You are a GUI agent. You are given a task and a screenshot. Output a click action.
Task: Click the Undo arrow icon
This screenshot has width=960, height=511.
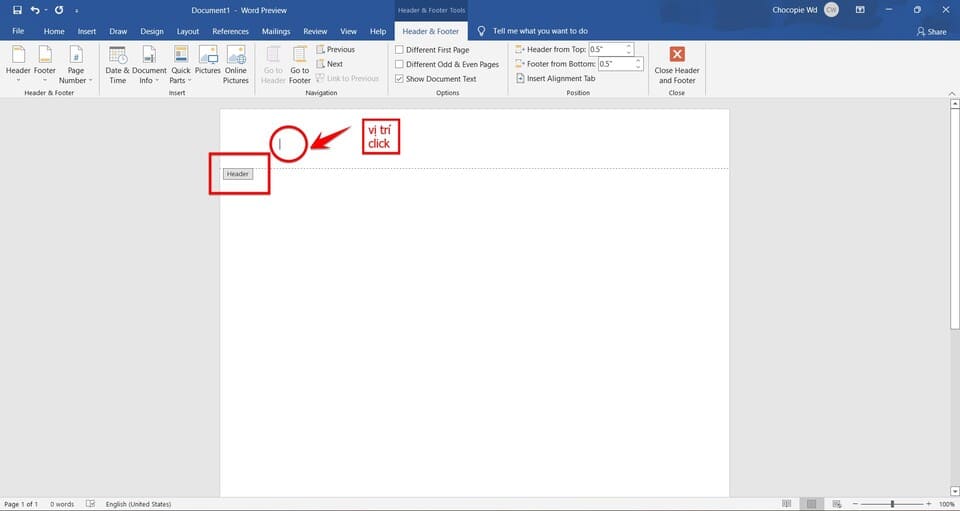point(35,10)
